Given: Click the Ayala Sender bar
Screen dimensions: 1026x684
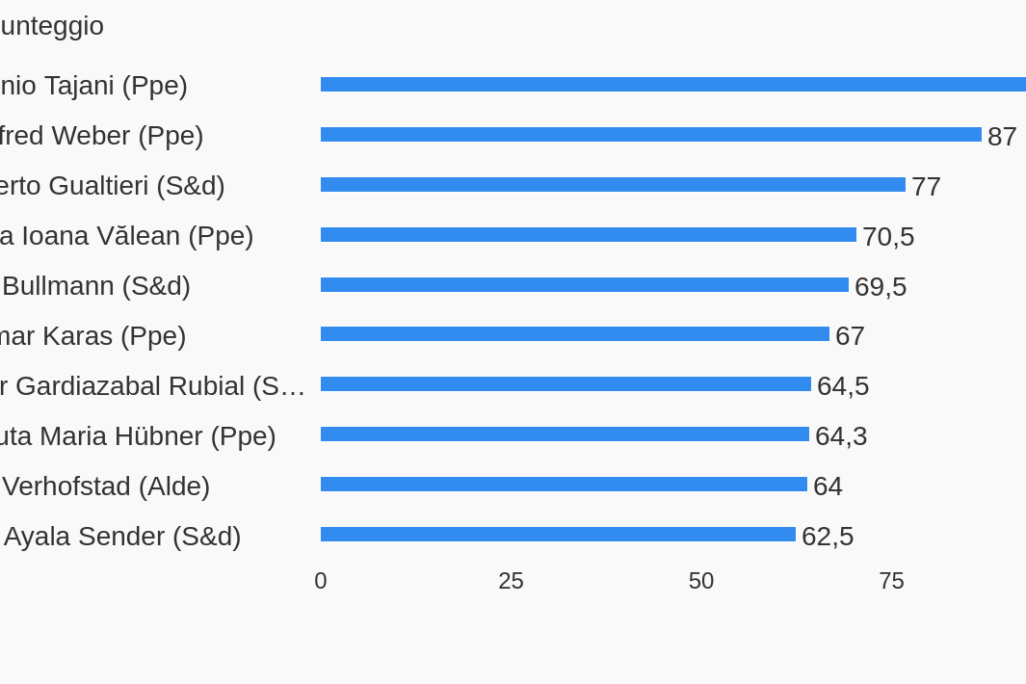Looking at the screenshot, I should [557, 534].
